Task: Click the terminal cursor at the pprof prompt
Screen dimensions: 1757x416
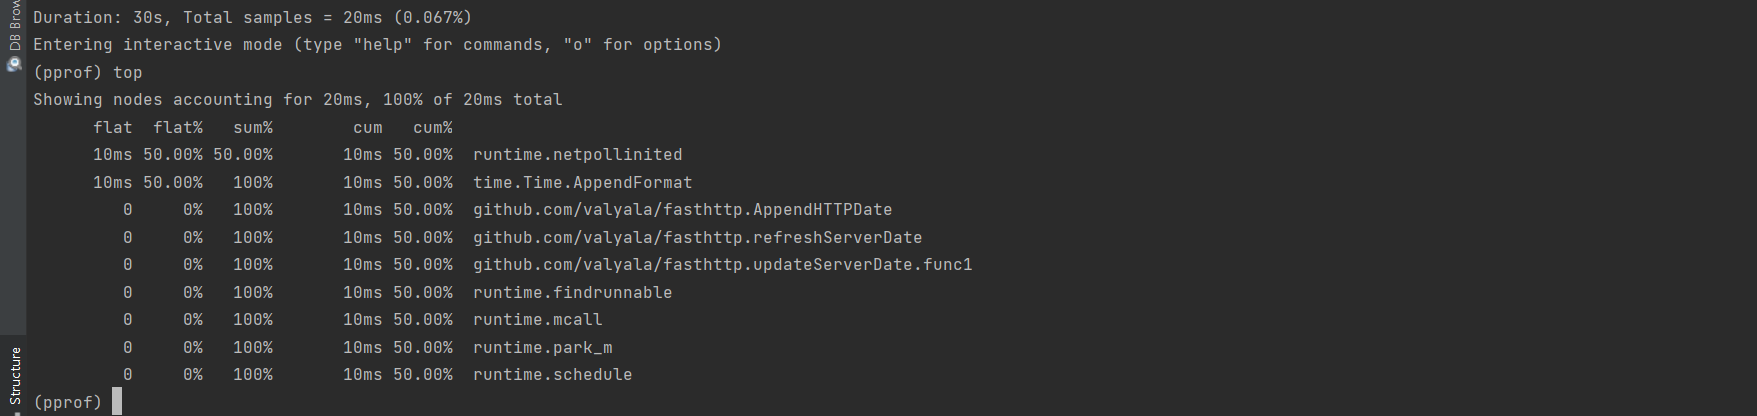Action: pyautogui.click(x=117, y=402)
